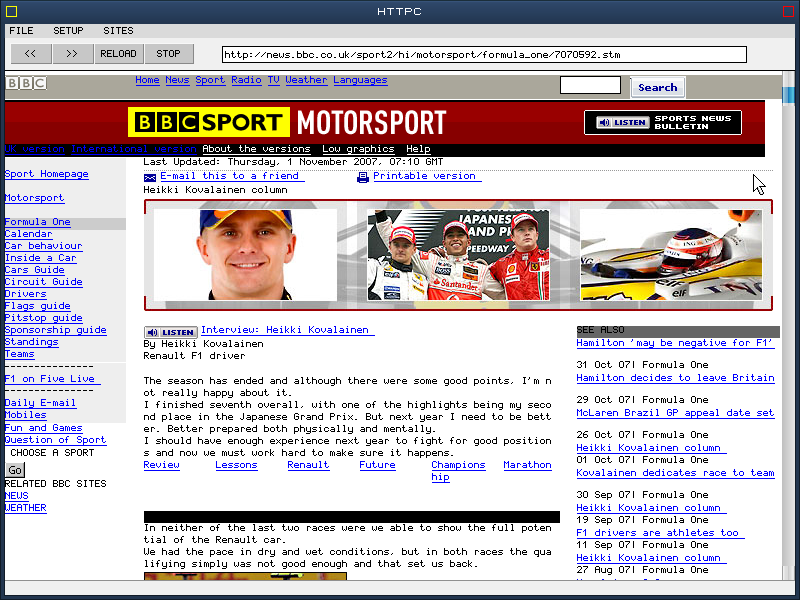This screenshot has width=800, height=600.
Task: Open the FILE menu
Action: (21, 31)
